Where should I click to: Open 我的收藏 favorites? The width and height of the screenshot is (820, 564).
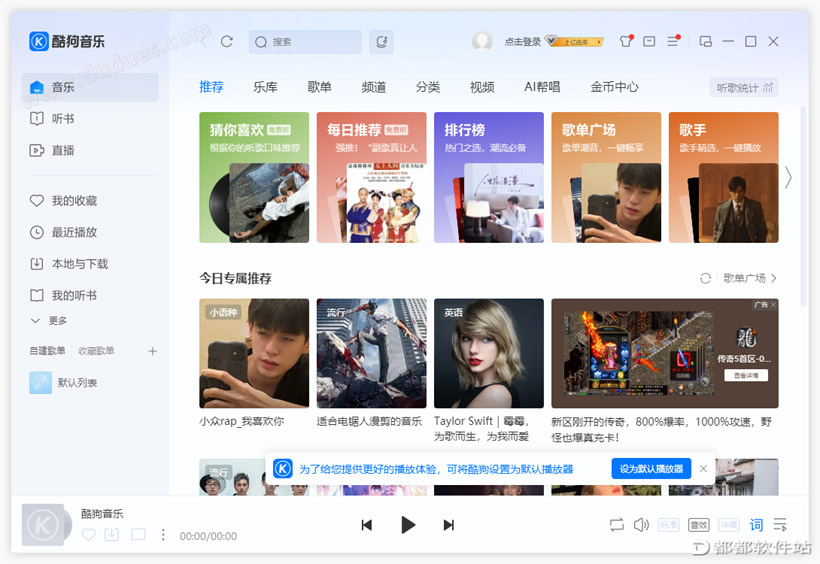coord(90,200)
